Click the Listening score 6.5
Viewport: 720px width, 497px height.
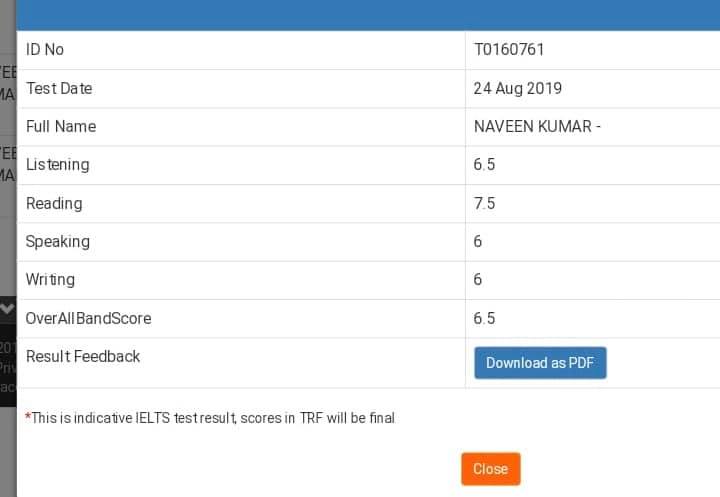click(484, 165)
